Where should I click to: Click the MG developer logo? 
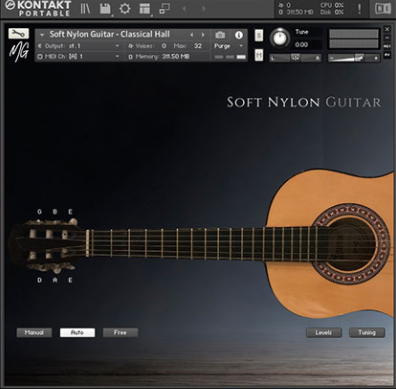click(19, 51)
